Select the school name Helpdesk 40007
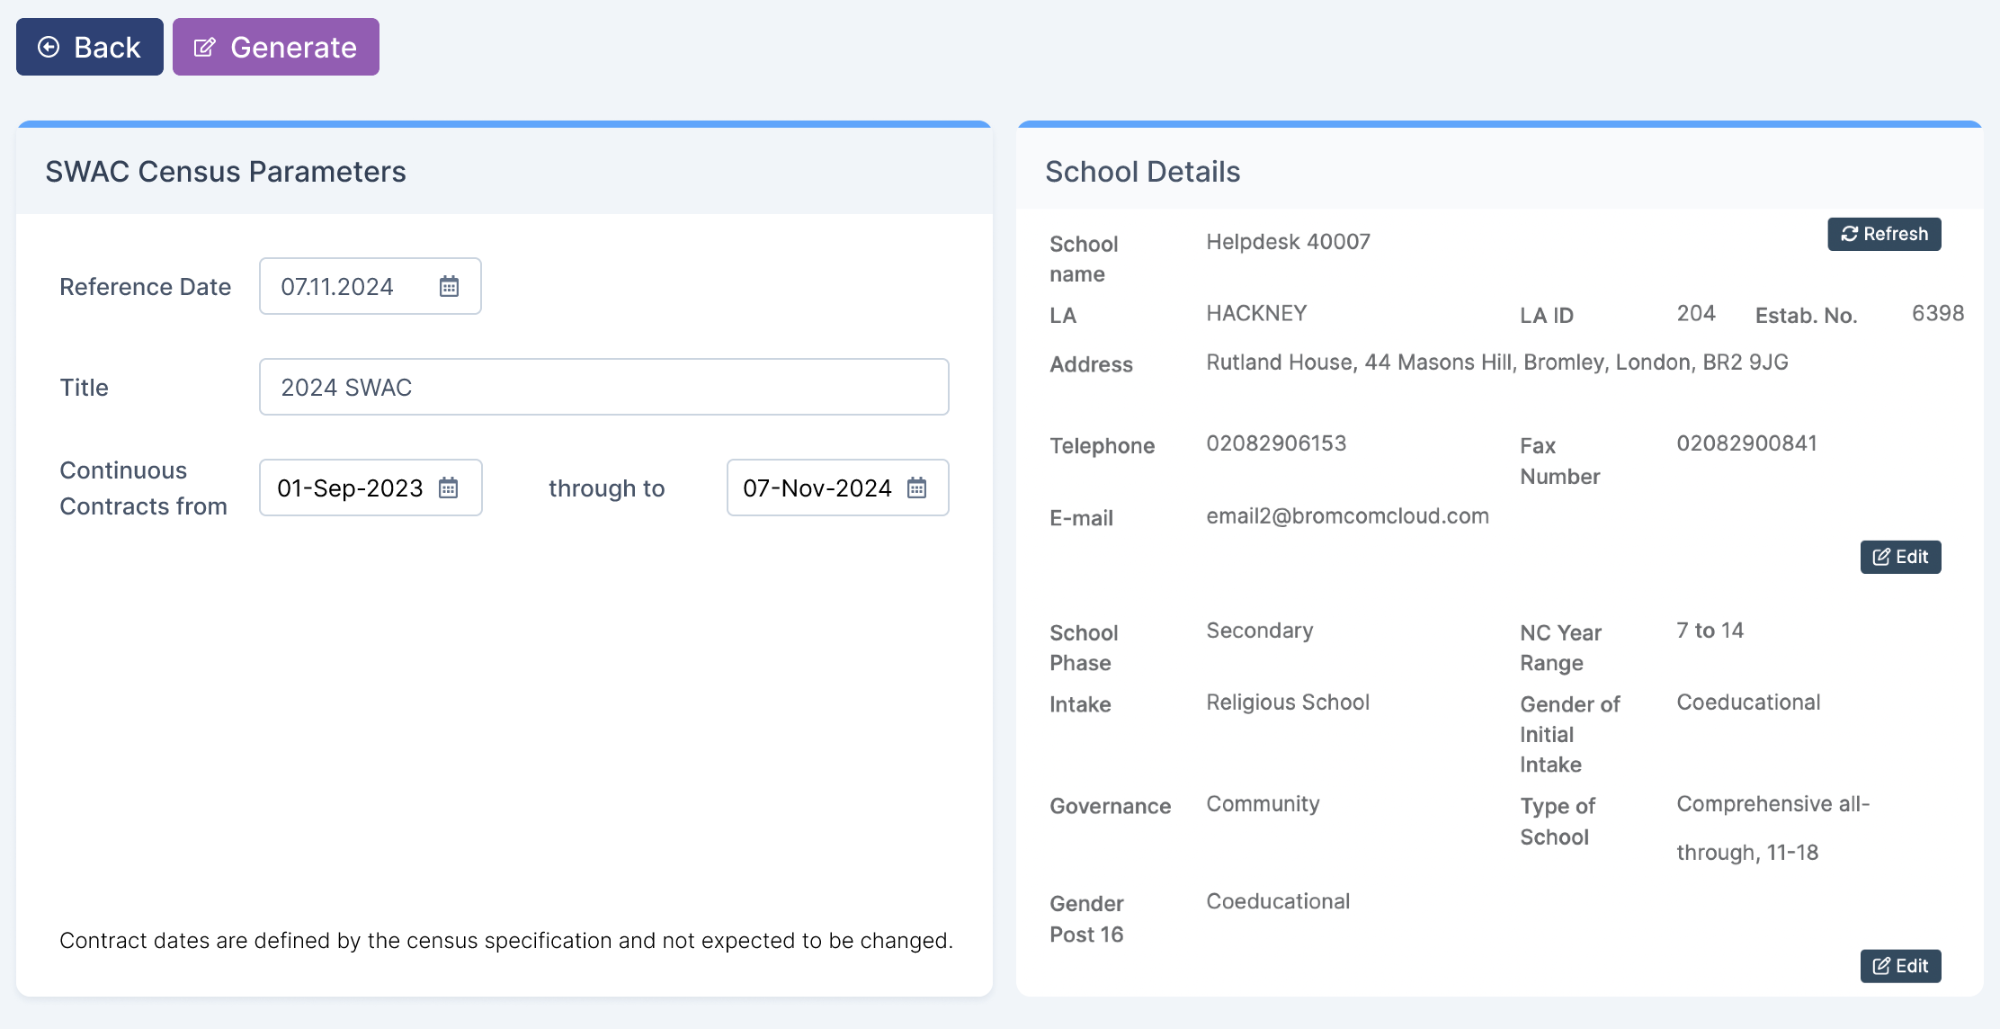Image resolution: width=2000 pixels, height=1029 pixels. pyautogui.click(x=1288, y=242)
